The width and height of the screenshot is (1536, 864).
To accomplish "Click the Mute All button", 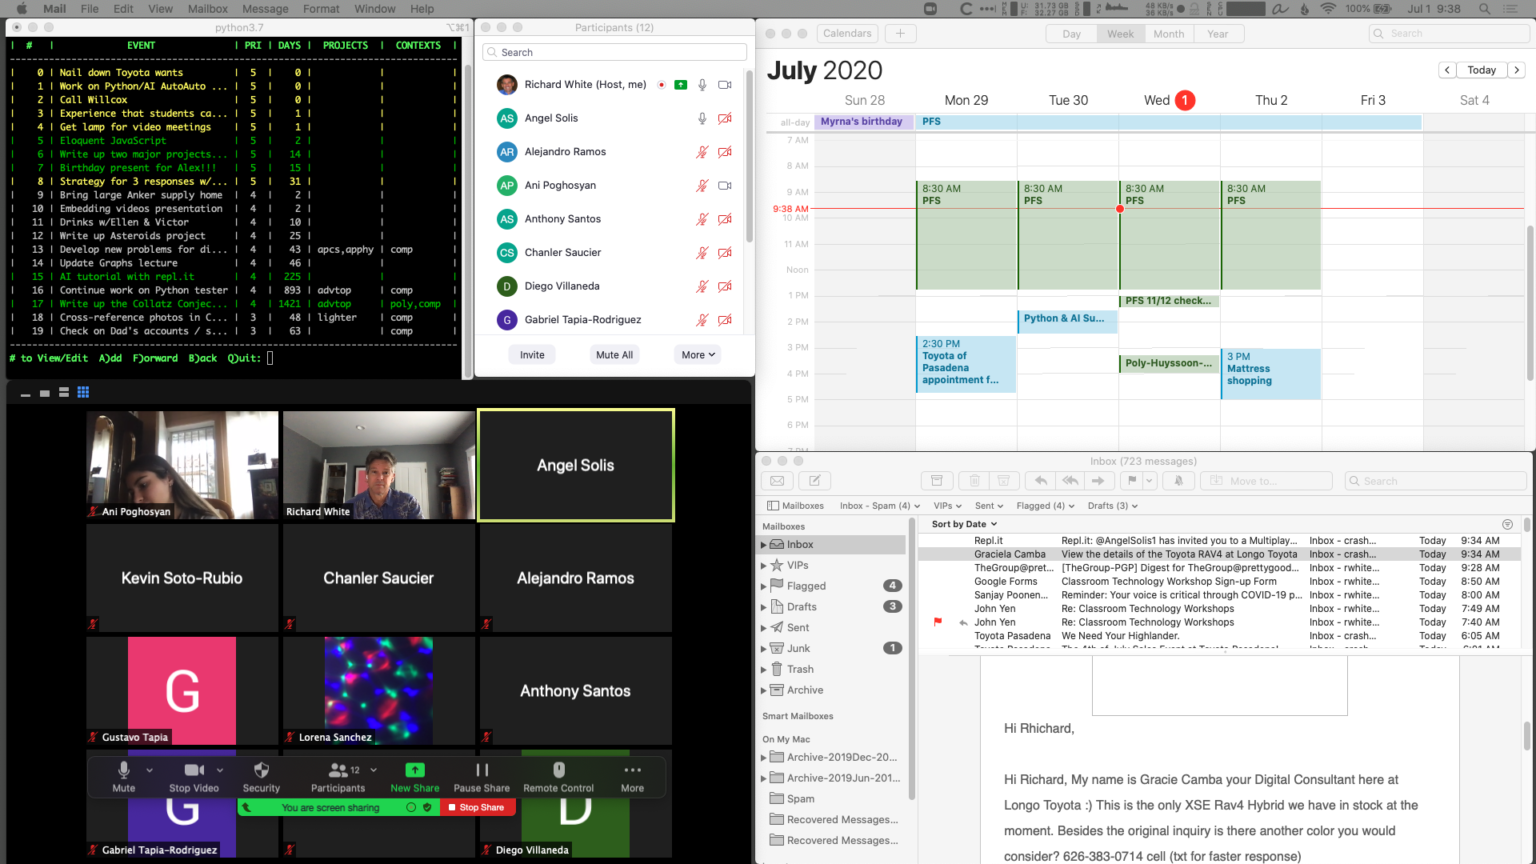I will tap(614, 355).
